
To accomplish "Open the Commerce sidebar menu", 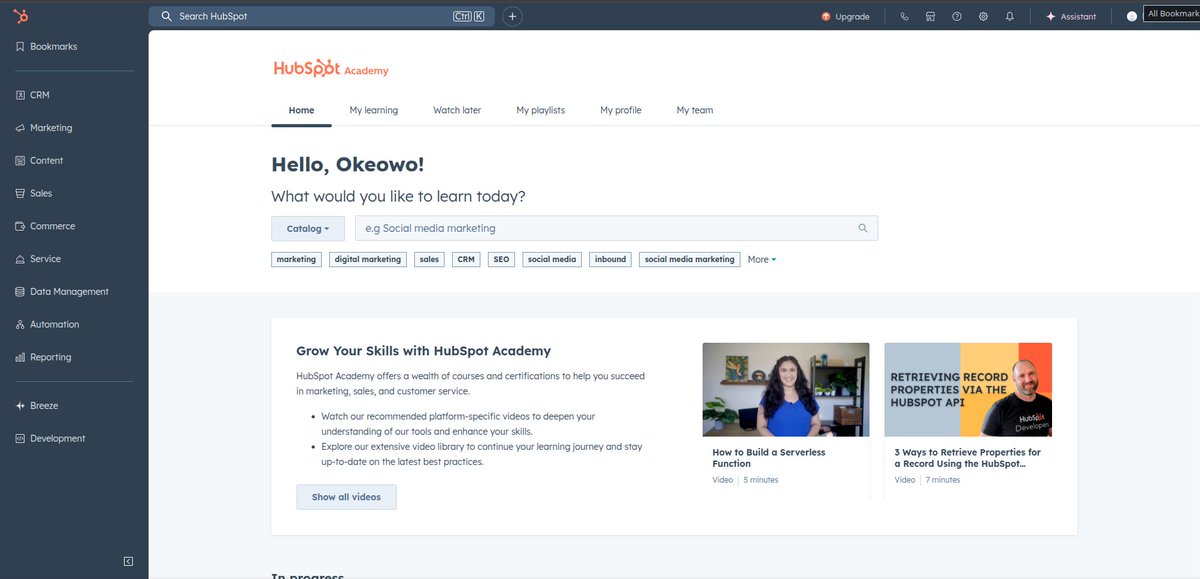I will [46, 226].
